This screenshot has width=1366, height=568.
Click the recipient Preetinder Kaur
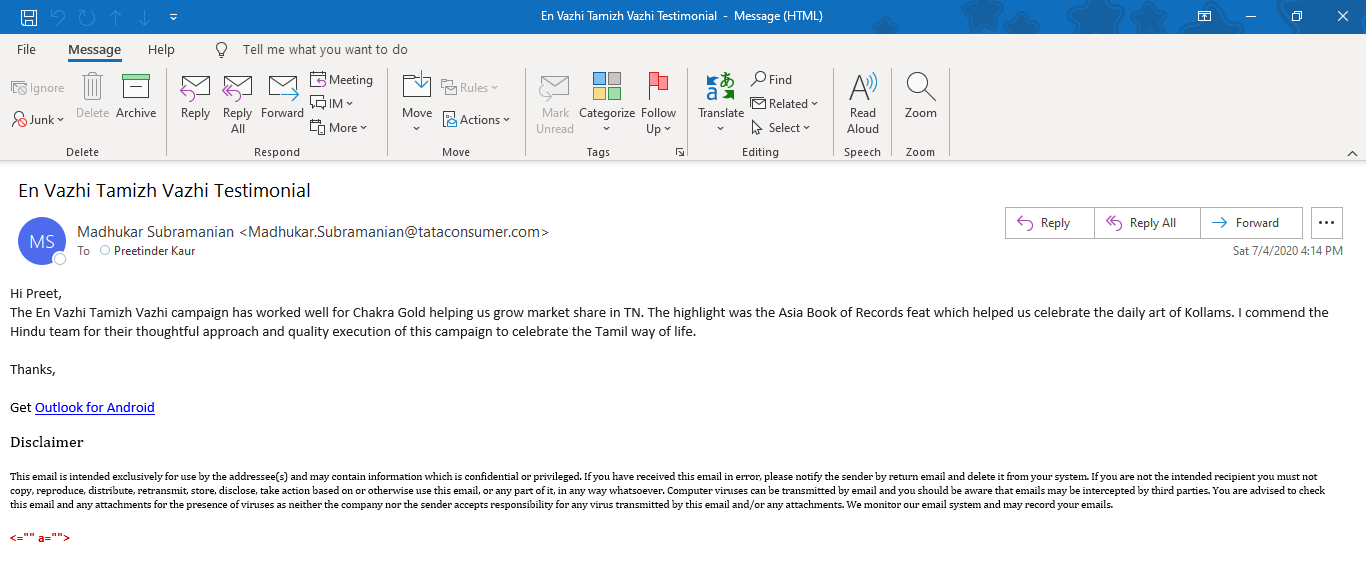click(154, 251)
